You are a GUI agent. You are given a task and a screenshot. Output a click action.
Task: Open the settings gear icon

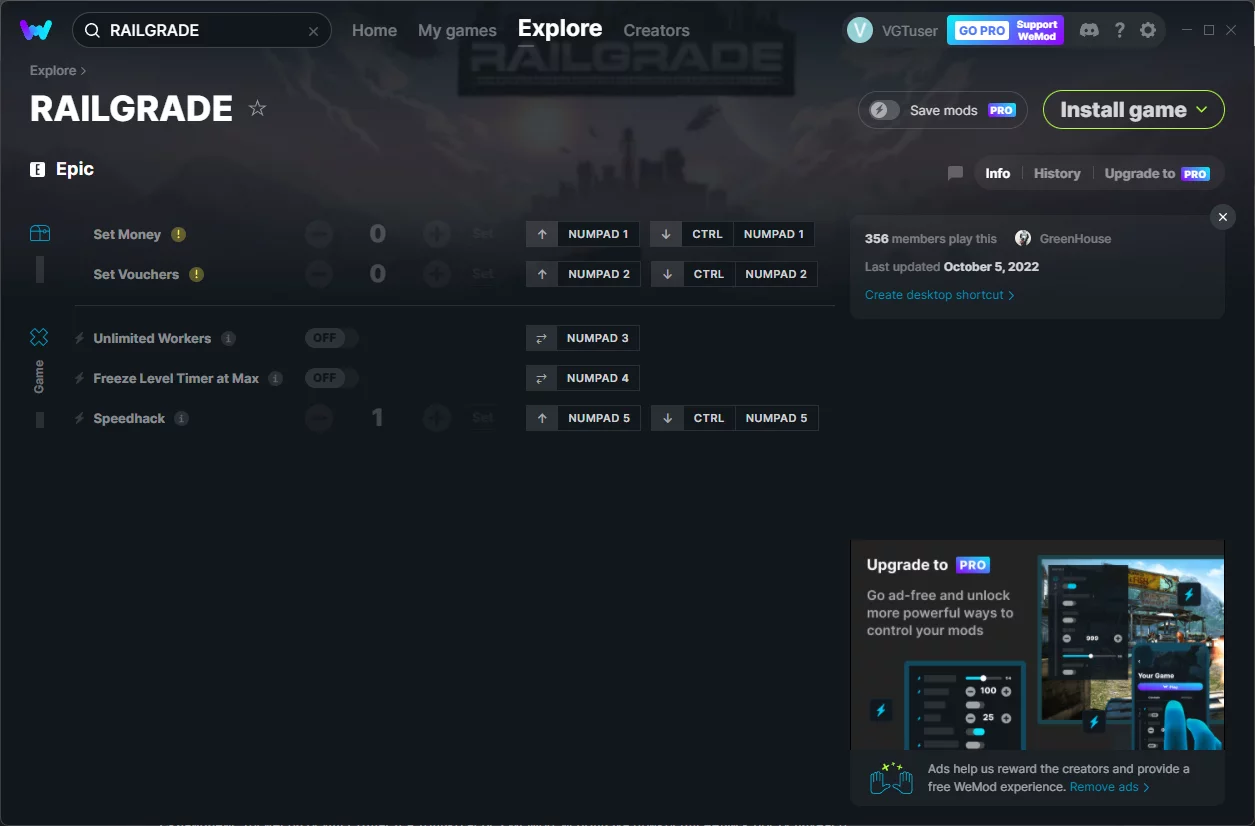(x=1148, y=30)
